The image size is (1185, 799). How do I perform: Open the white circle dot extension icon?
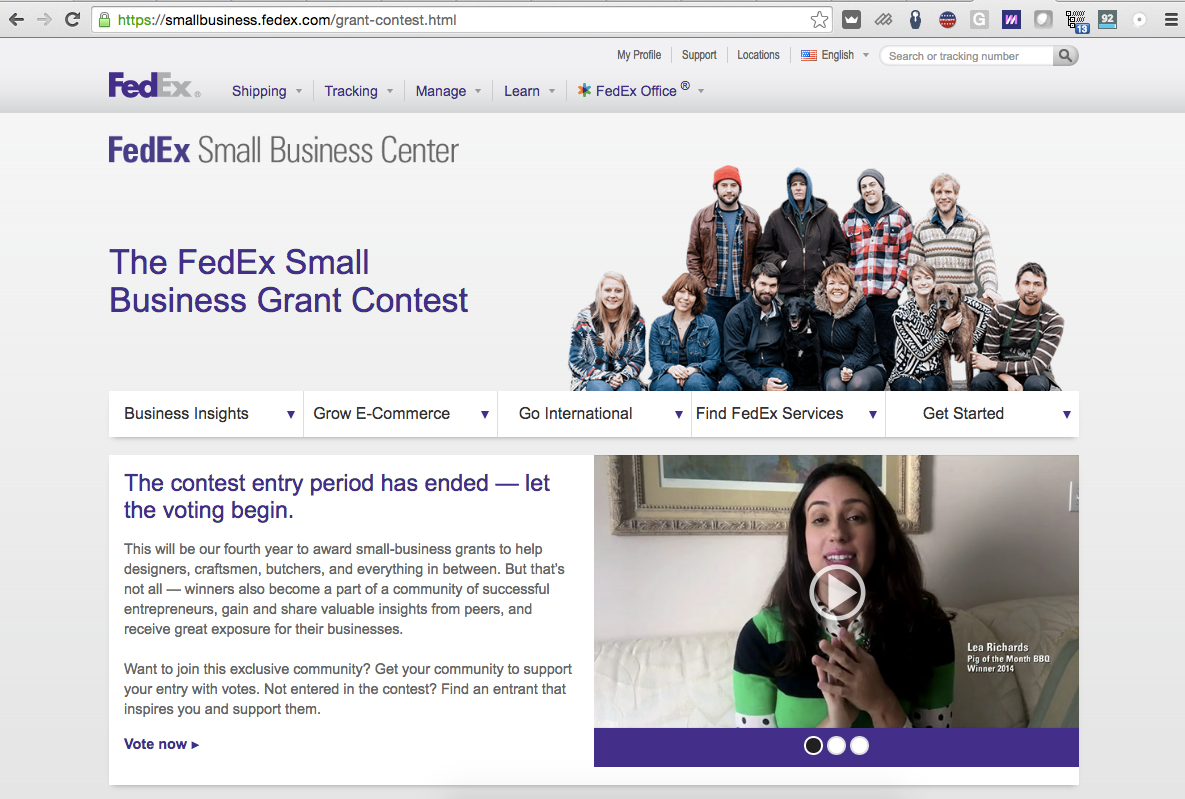1140,20
